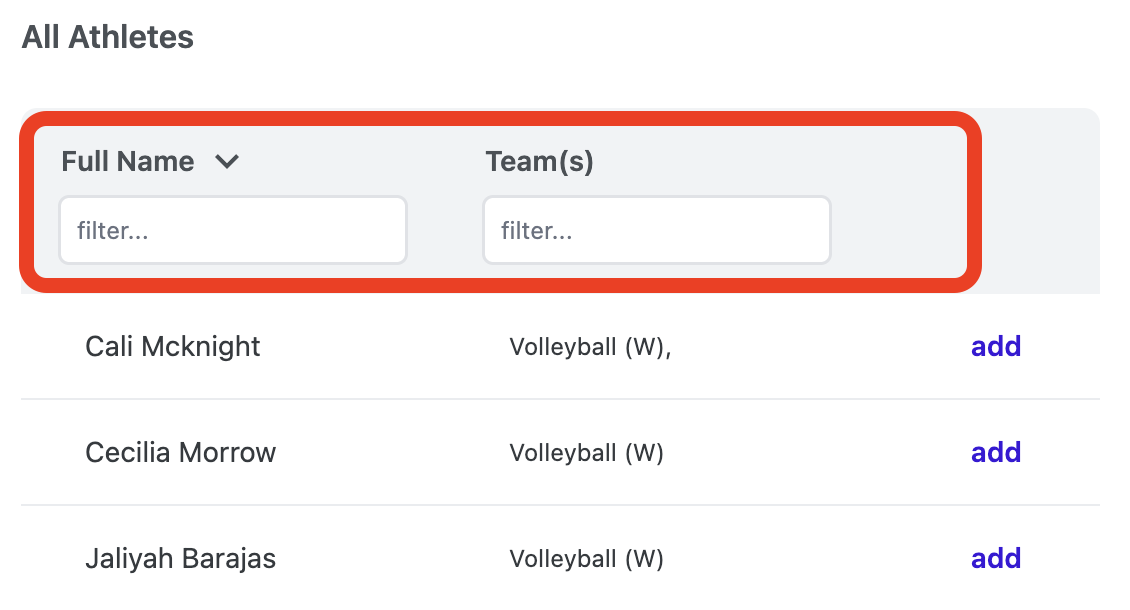1130x610 pixels.
Task: Add Jaliyah Barajas using the add link
Action: tap(996, 559)
